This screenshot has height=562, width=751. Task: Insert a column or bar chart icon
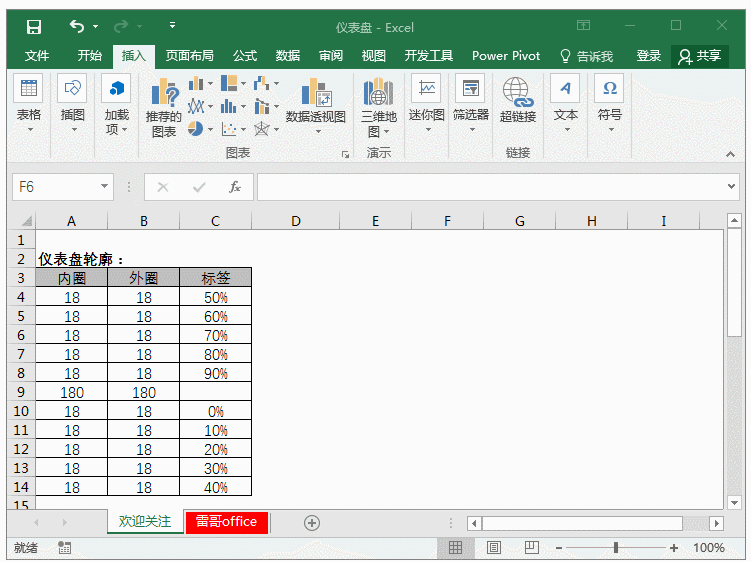[x=196, y=84]
